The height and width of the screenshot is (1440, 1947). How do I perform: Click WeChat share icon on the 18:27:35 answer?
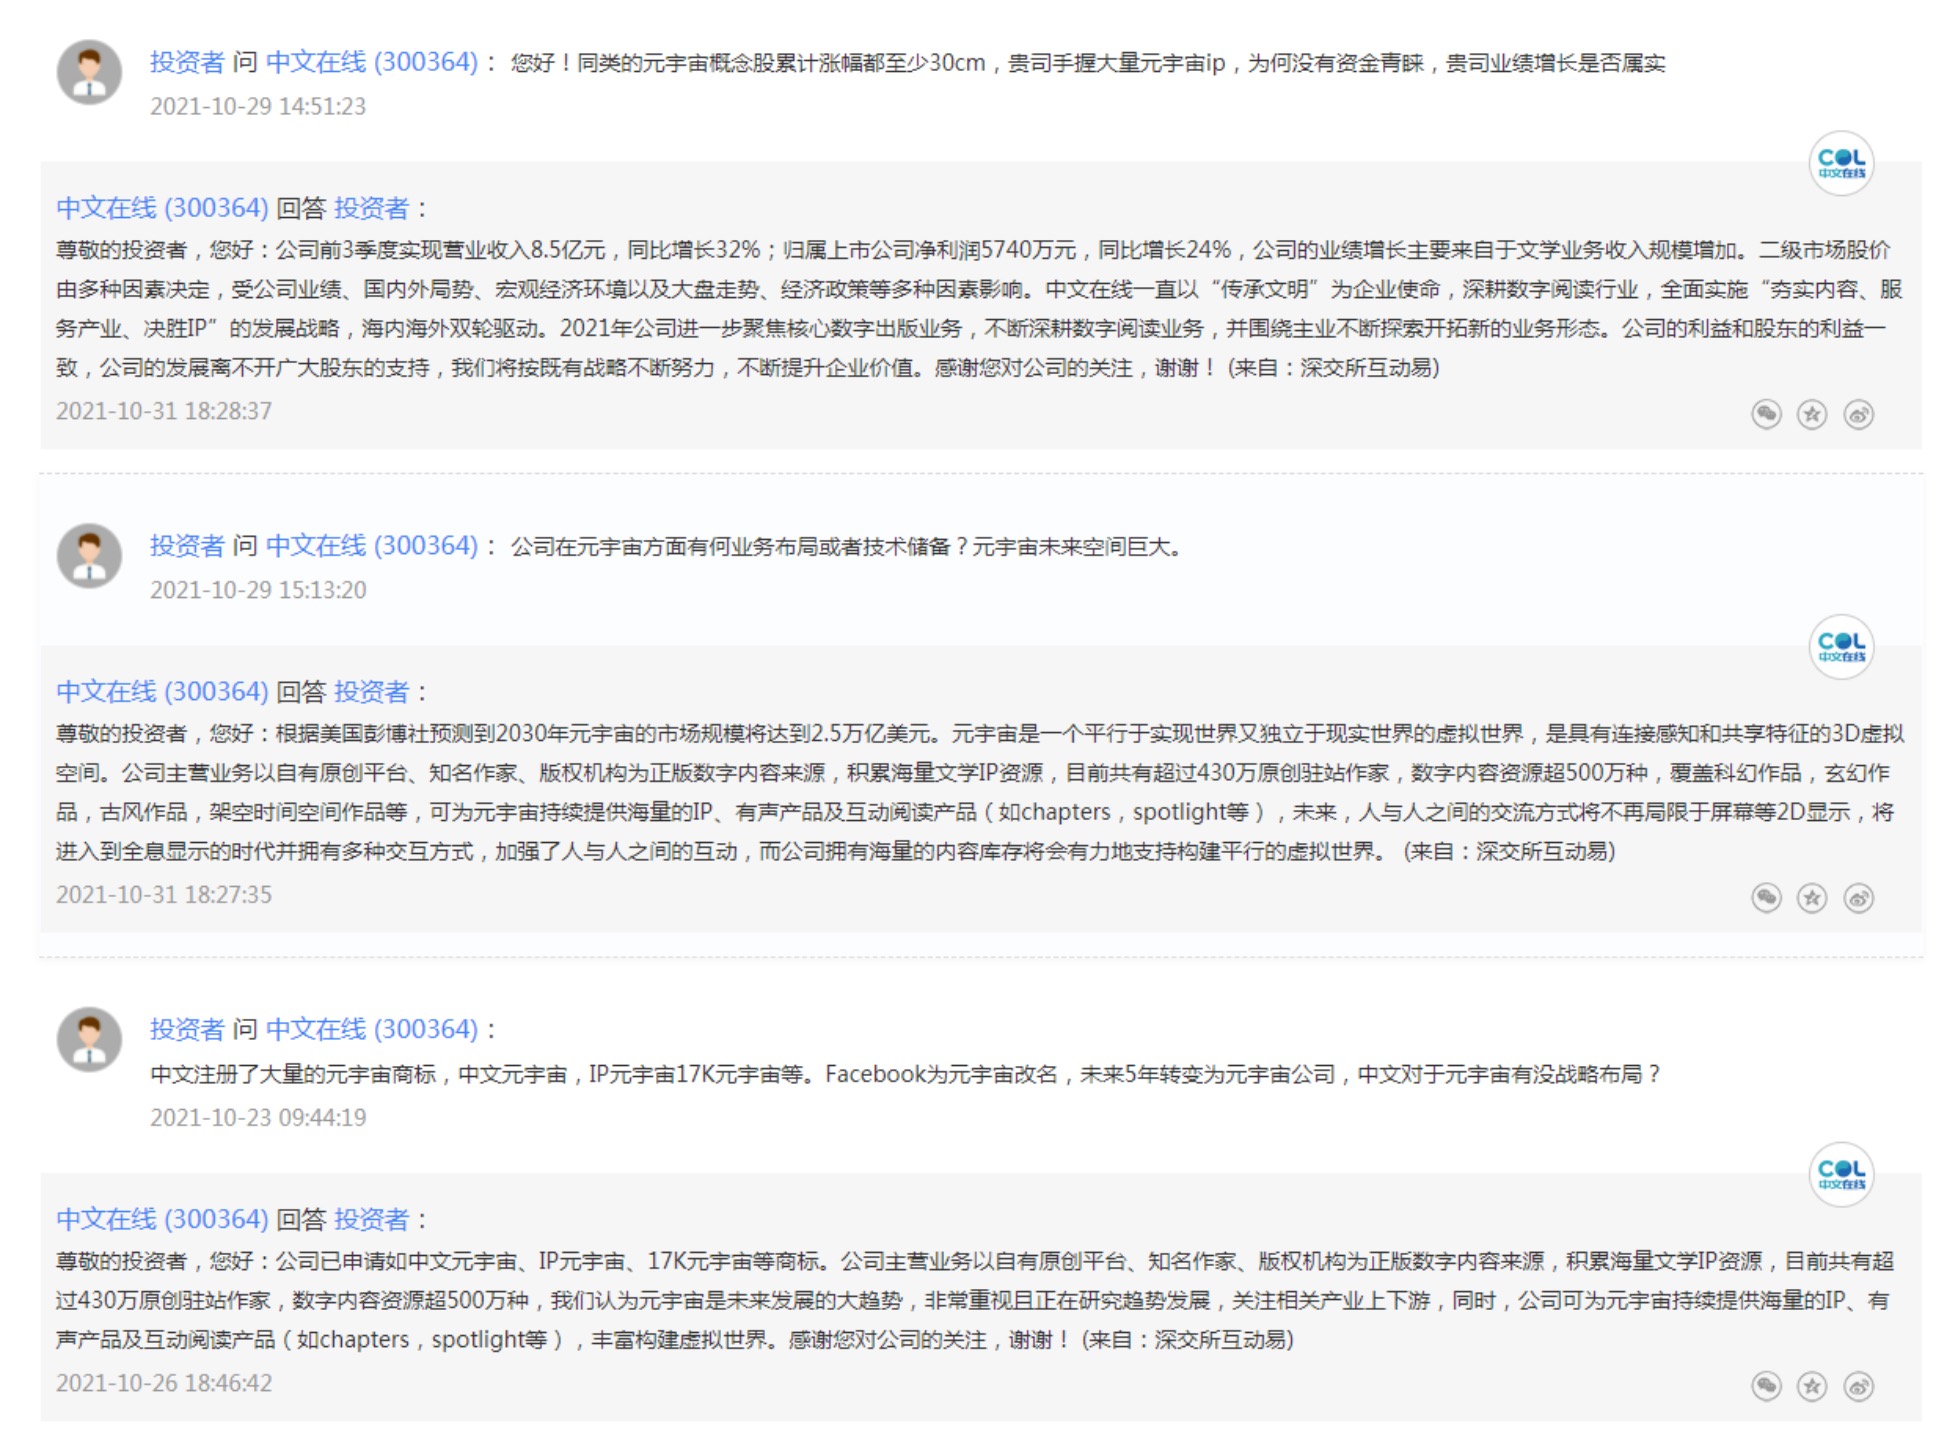[1766, 898]
